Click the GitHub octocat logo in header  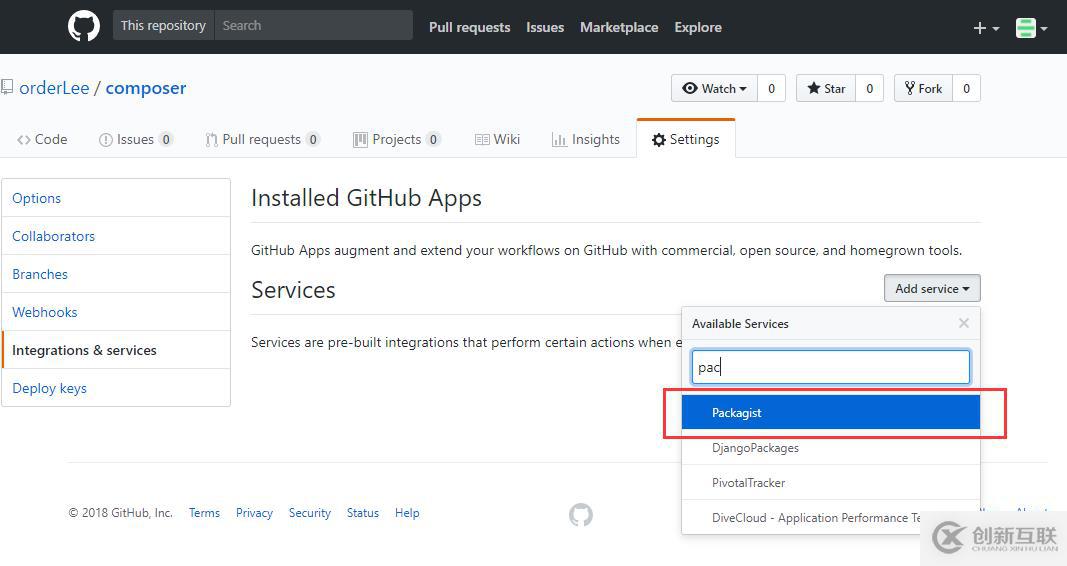click(x=84, y=27)
